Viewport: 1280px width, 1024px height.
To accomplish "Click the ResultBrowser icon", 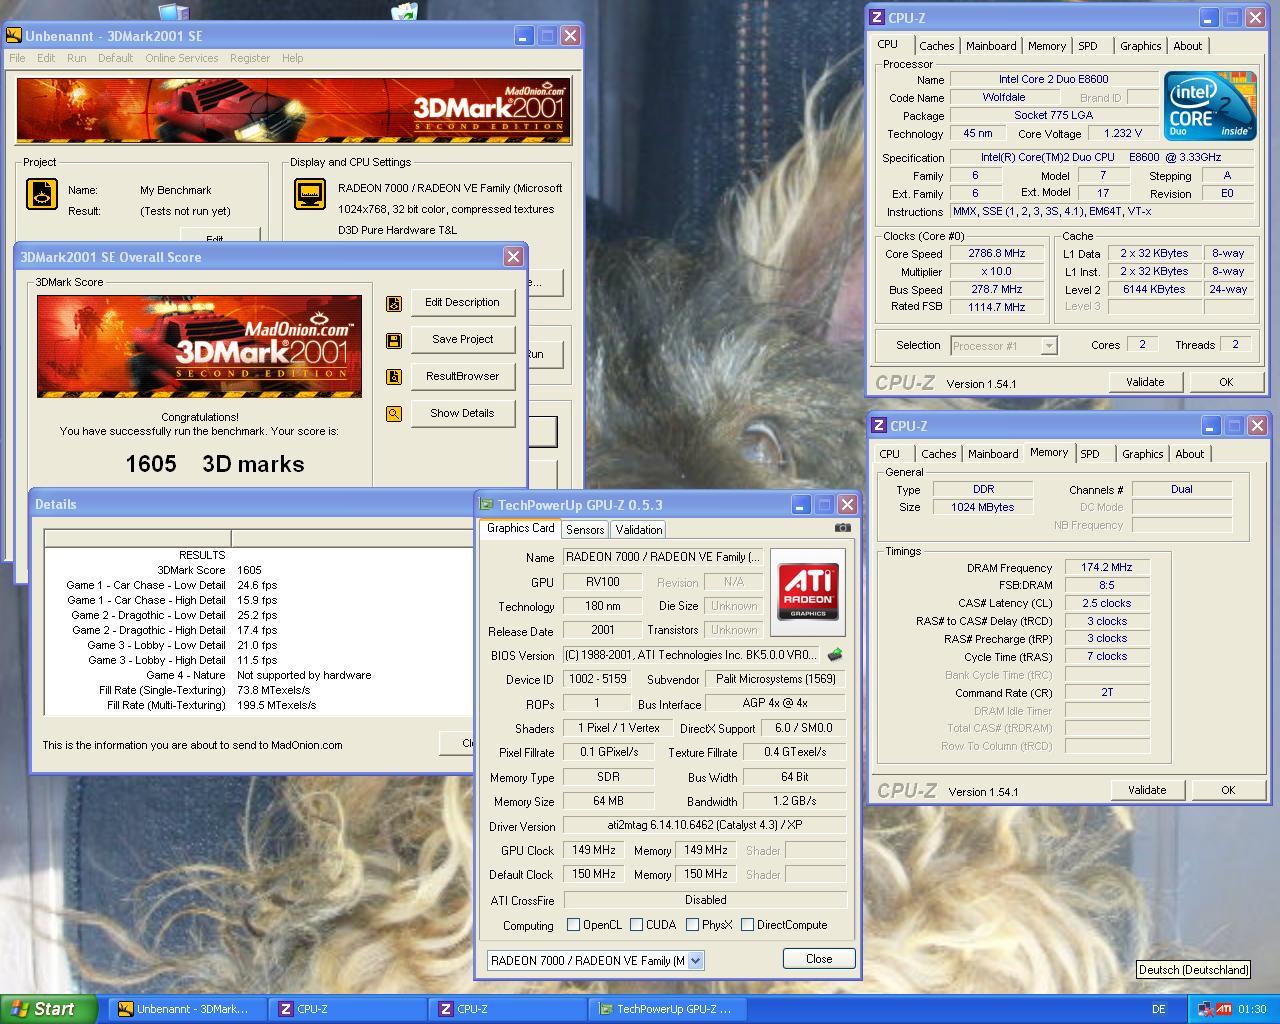I will coord(394,377).
